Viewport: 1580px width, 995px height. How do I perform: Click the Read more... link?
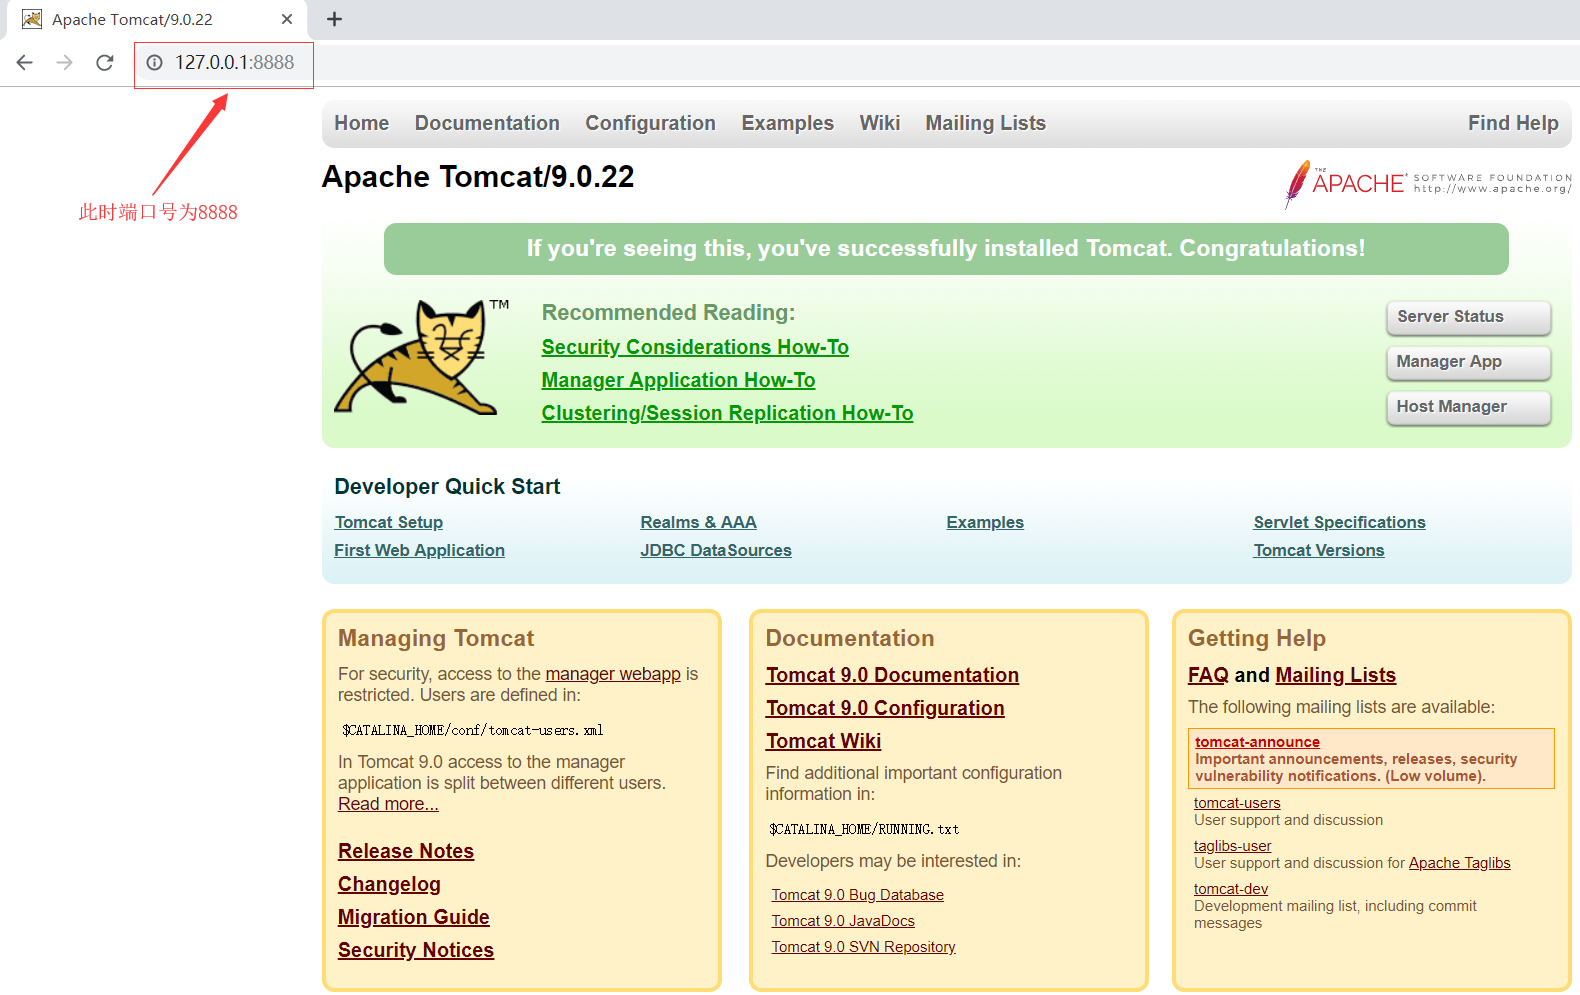[x=388, y=804]
